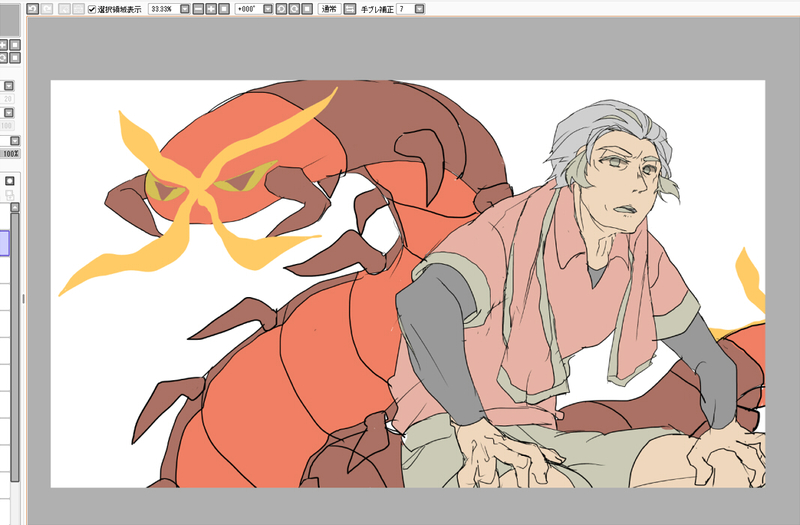Click navigator reset rotation square icon

click(15, 58)
